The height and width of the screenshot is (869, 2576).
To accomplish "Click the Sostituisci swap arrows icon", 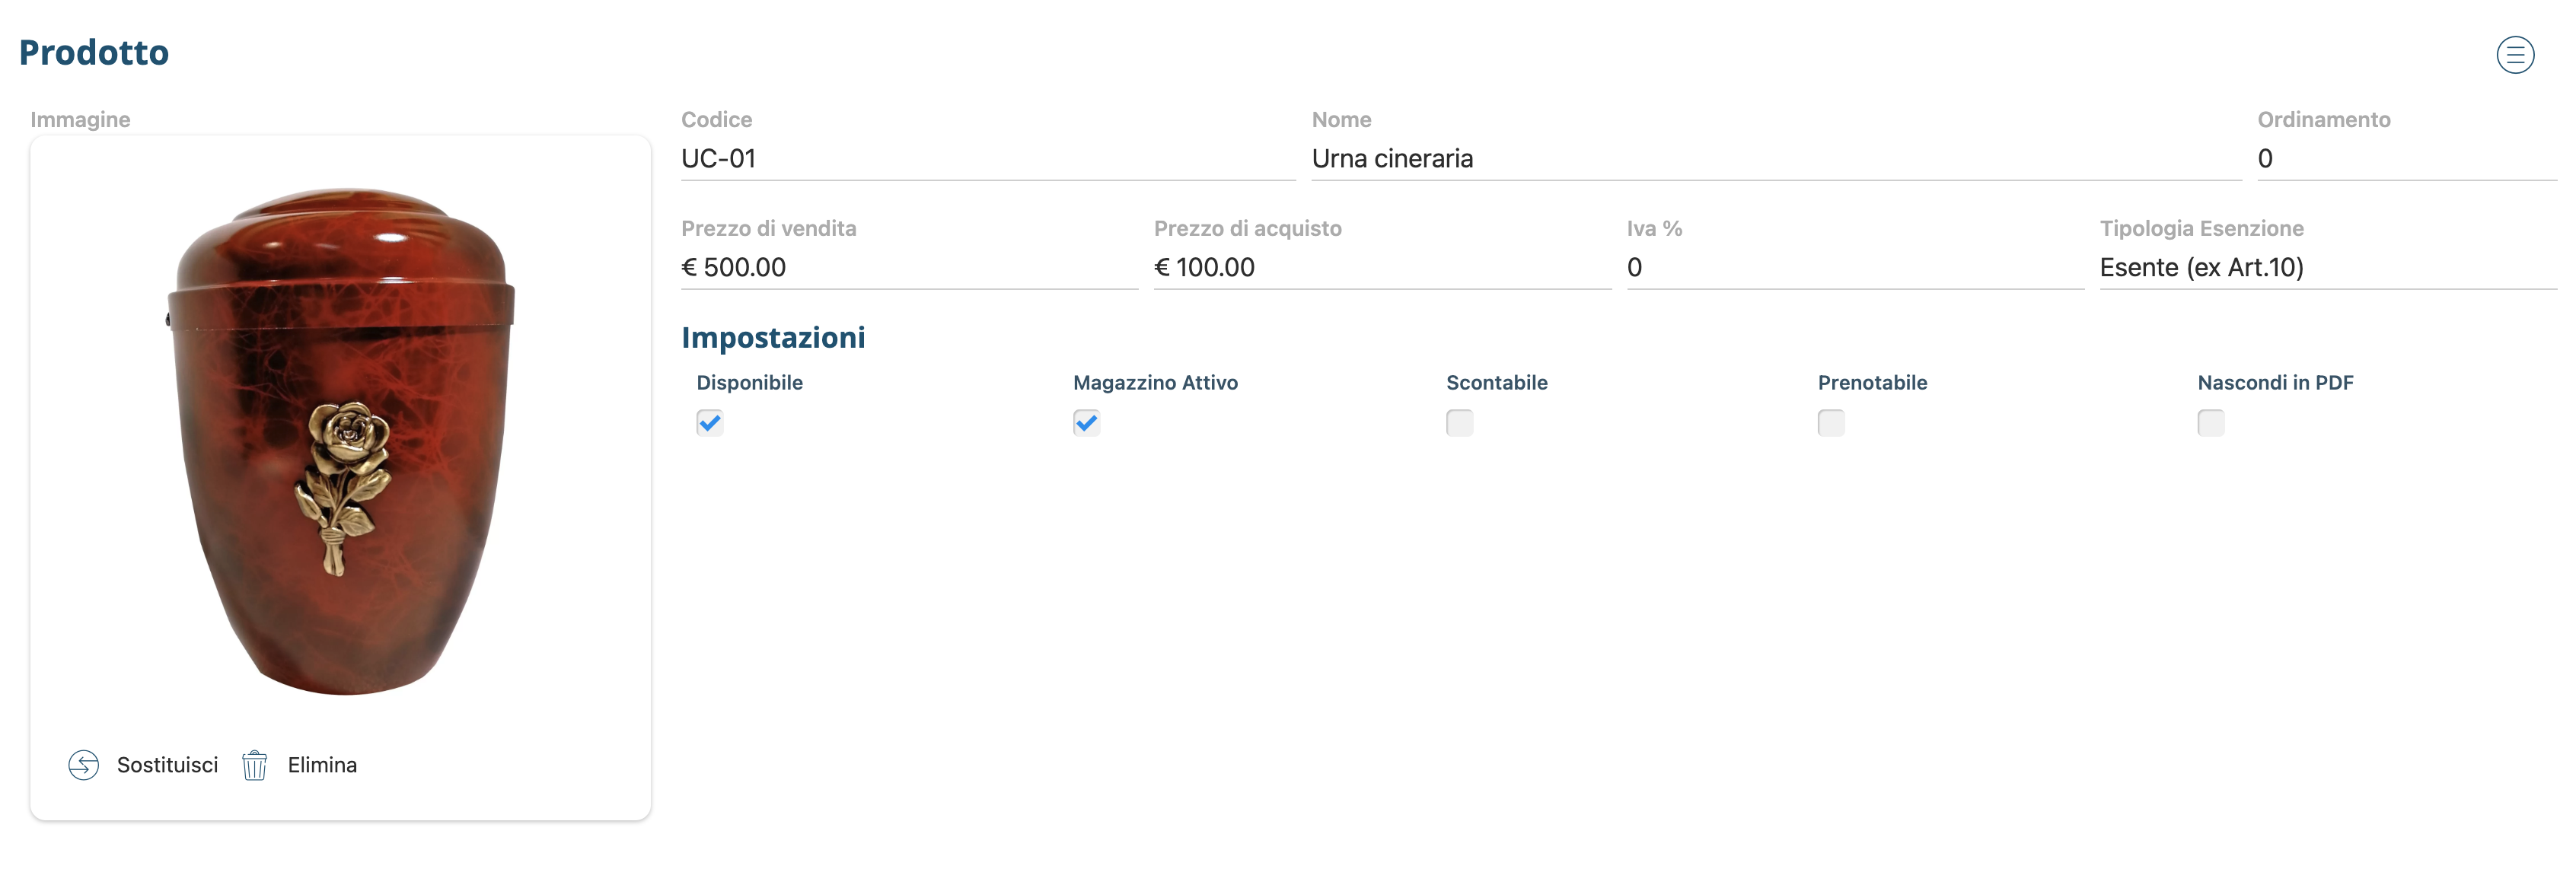I will 84,765.
